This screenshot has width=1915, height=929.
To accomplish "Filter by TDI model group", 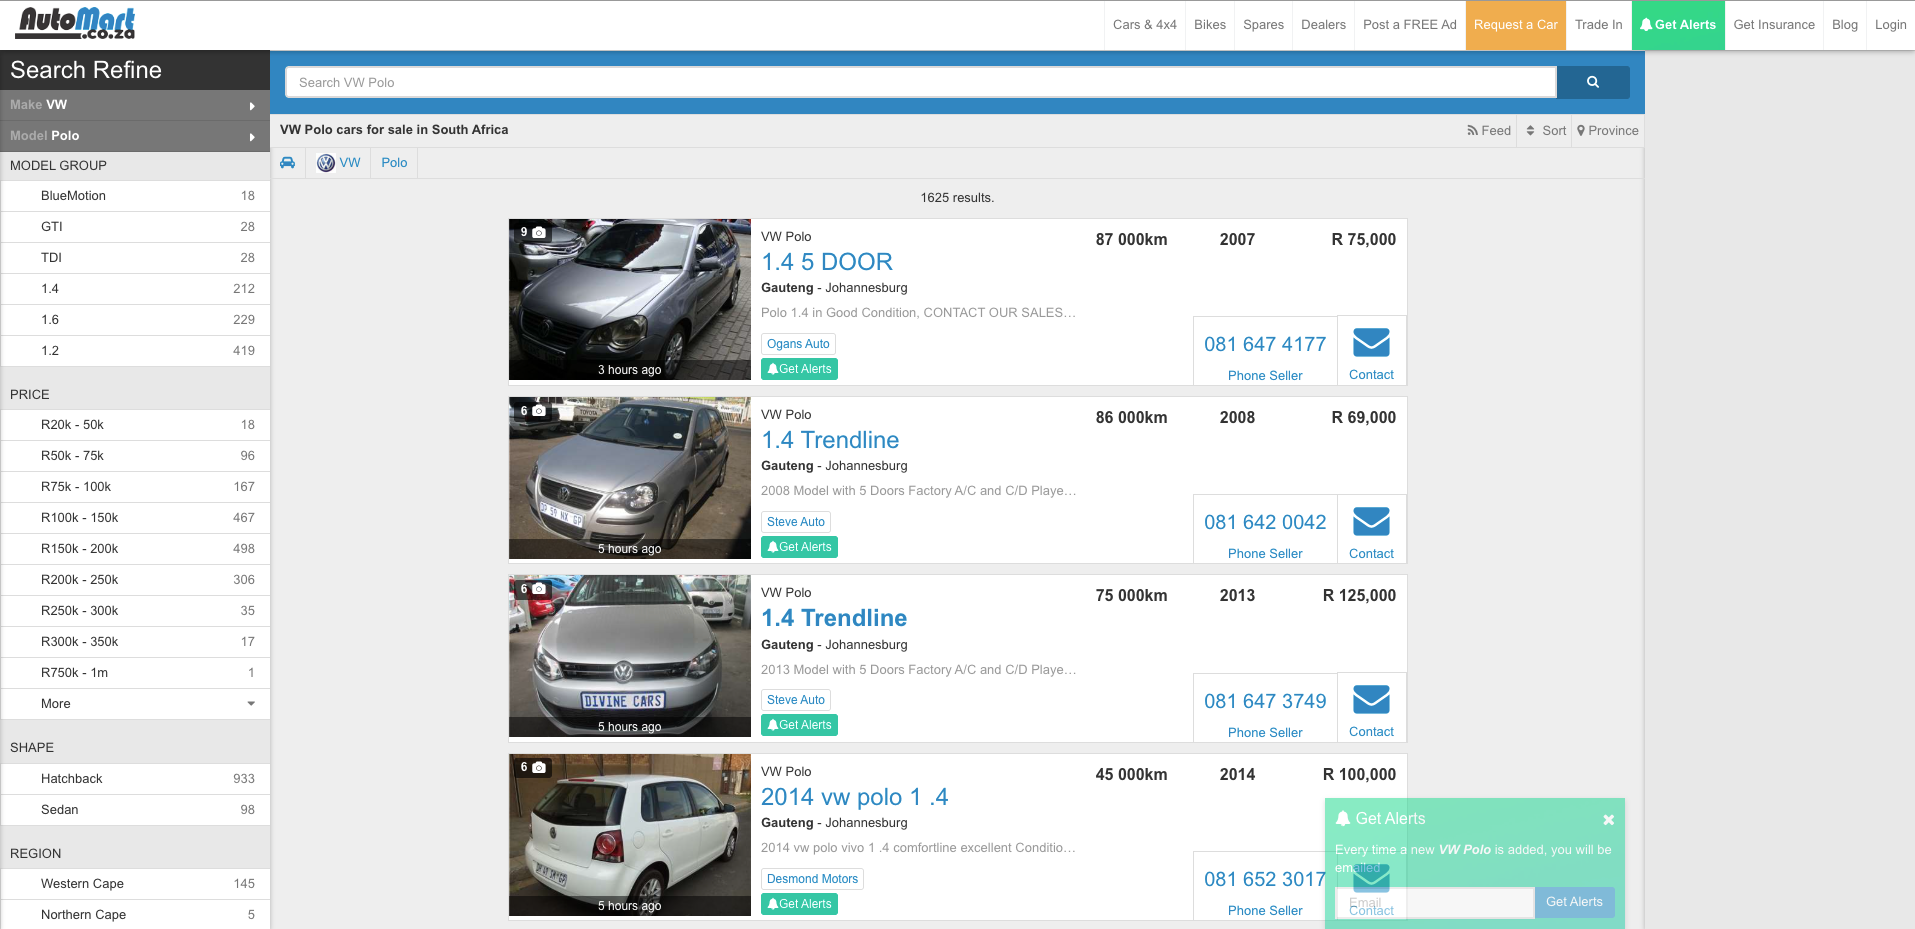I will click(x=135, y=258).
